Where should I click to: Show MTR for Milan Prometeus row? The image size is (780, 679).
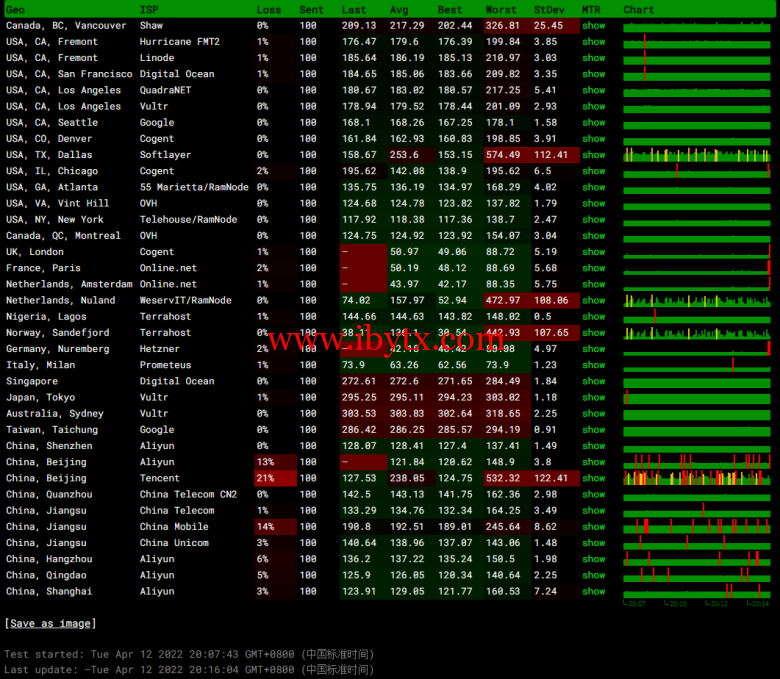coord(594,365)
